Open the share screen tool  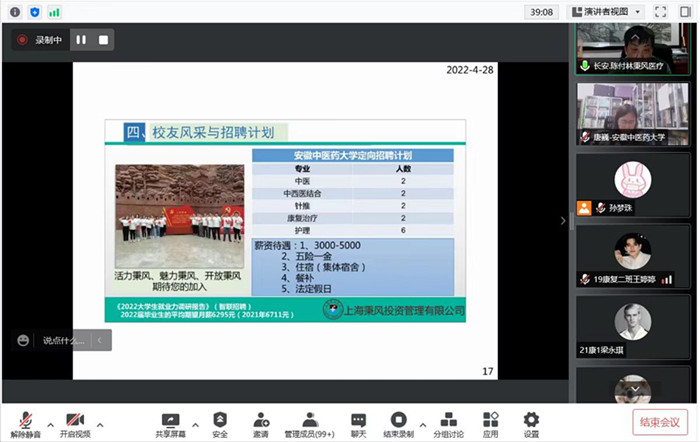[169, 420]
